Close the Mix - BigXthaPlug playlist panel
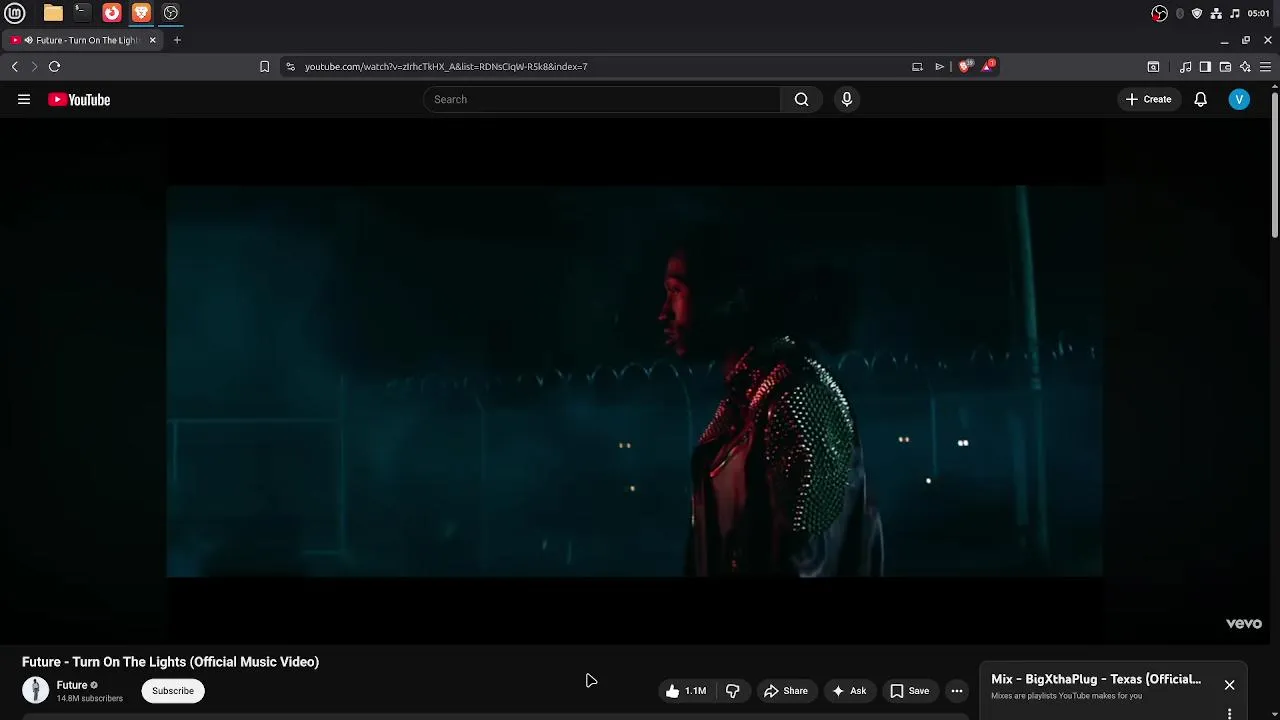Screen dimensions: 1280x720 [1229, 685]
